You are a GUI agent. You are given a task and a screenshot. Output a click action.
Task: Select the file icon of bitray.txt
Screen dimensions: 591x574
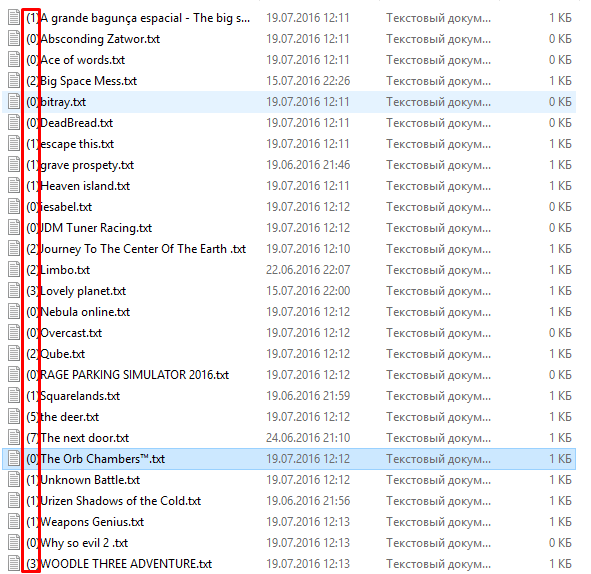pyautogui.click(x=14, y=102)
